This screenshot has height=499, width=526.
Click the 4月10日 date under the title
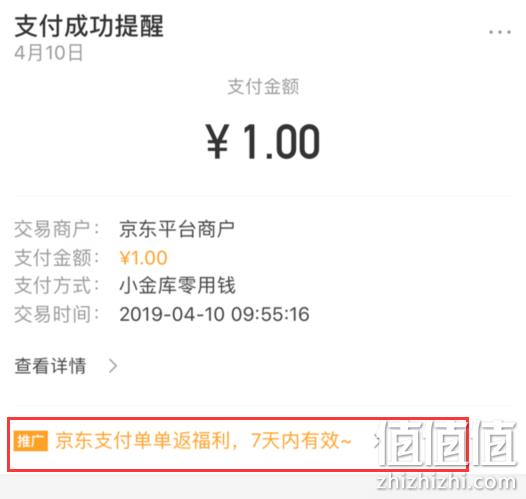click(x=49, y=53)
